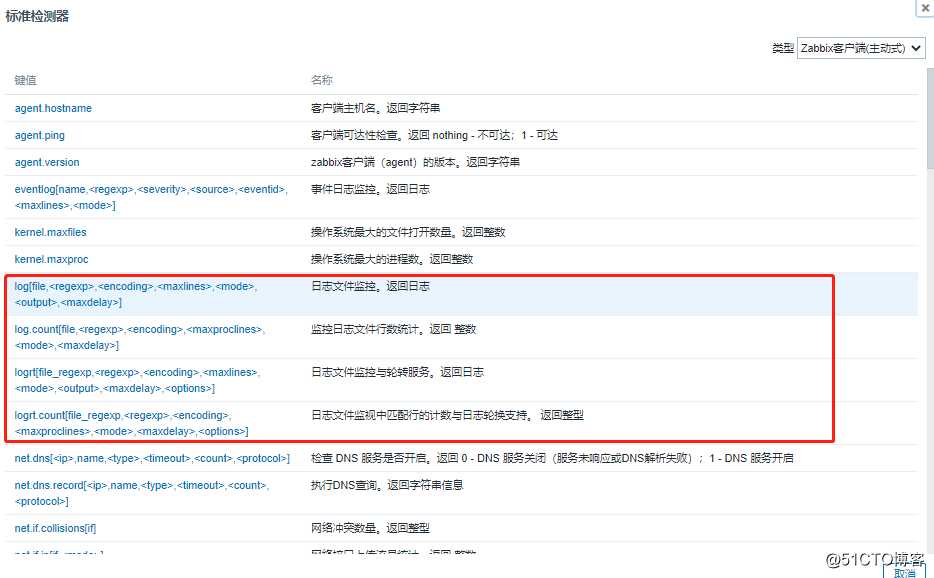934x578 pixels.
Task: Select the agent.hostname key
Action: (53, 108)
